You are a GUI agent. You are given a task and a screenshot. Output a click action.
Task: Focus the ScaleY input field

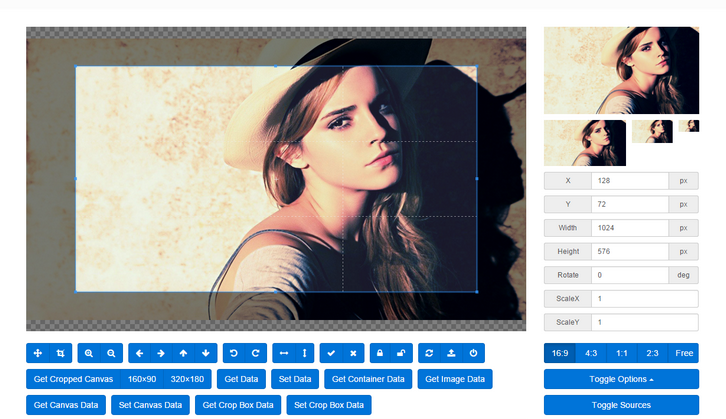pyautogui.click(x=645, y=322)
